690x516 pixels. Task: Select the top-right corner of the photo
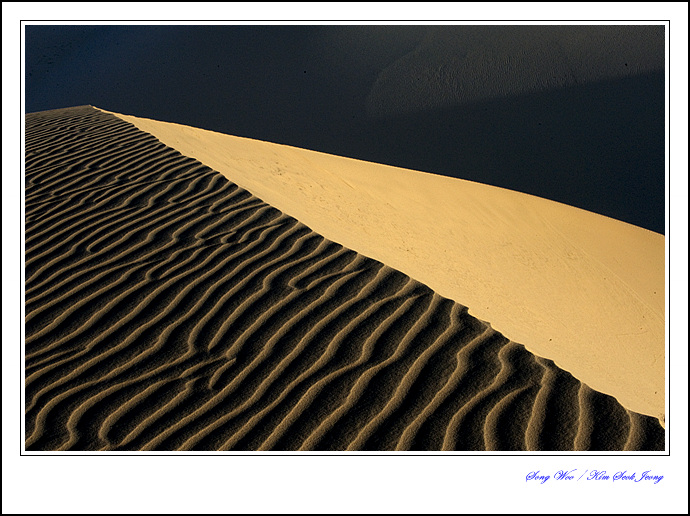[661, 28]
